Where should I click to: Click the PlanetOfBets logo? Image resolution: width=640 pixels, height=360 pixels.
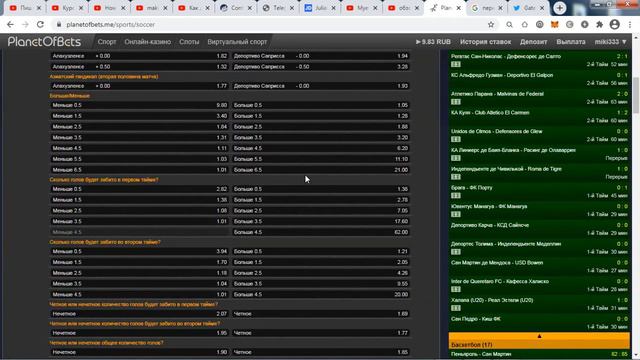click(44, 42)
